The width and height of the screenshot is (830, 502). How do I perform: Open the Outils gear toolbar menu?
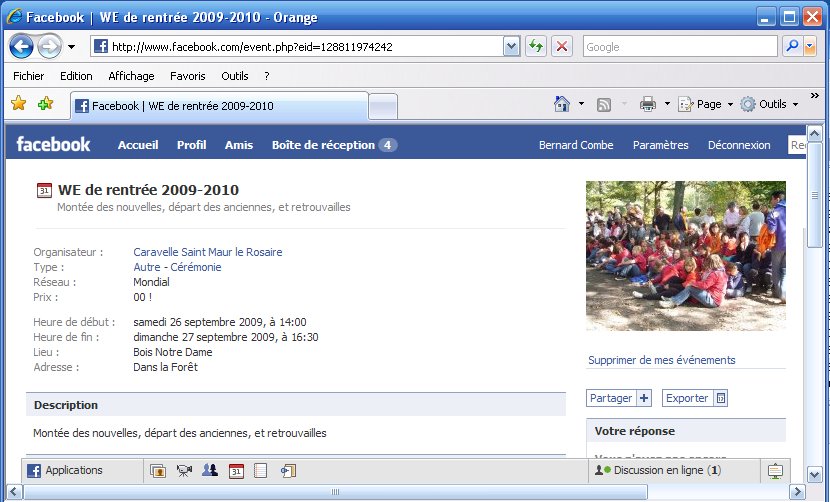coord(769,104)
